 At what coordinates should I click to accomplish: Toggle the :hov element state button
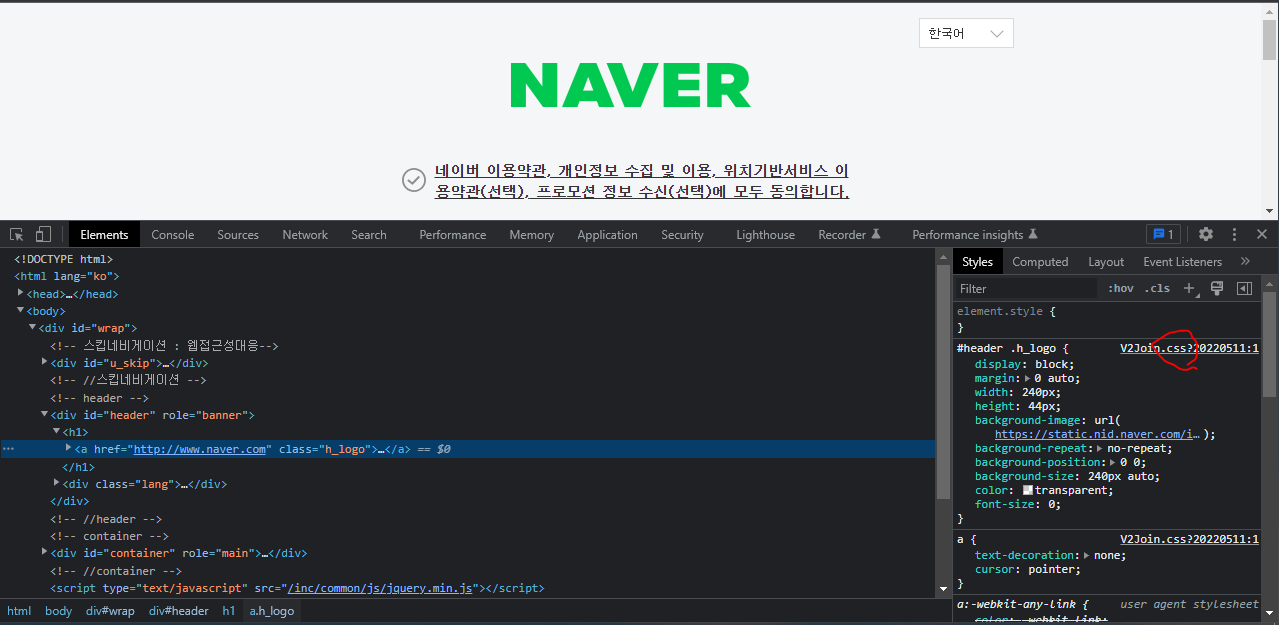tap(1121, 288)
